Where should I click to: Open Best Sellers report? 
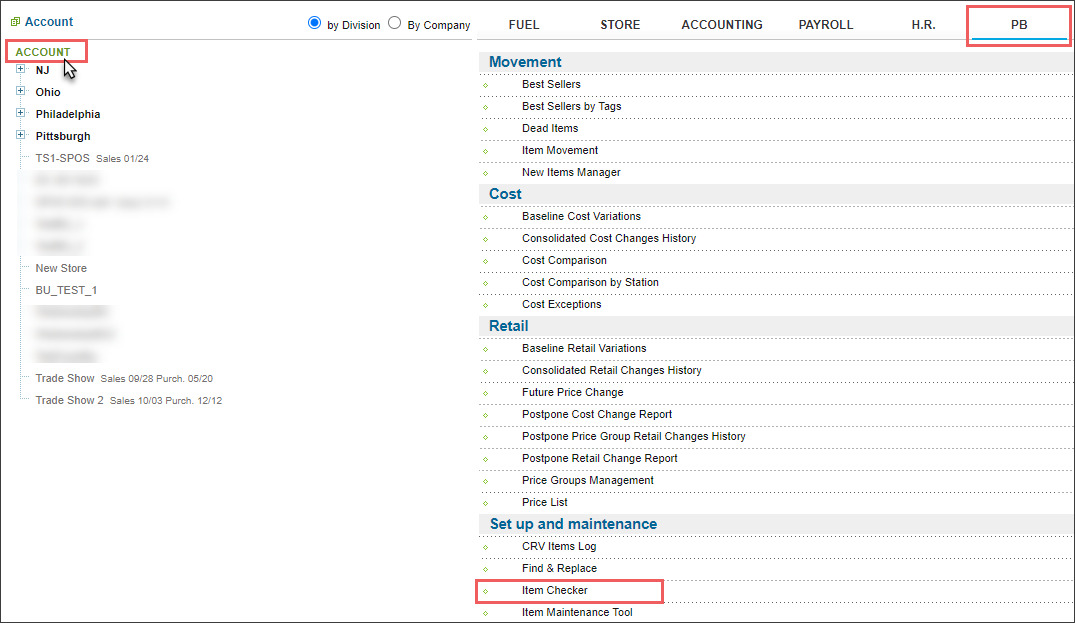551,85
